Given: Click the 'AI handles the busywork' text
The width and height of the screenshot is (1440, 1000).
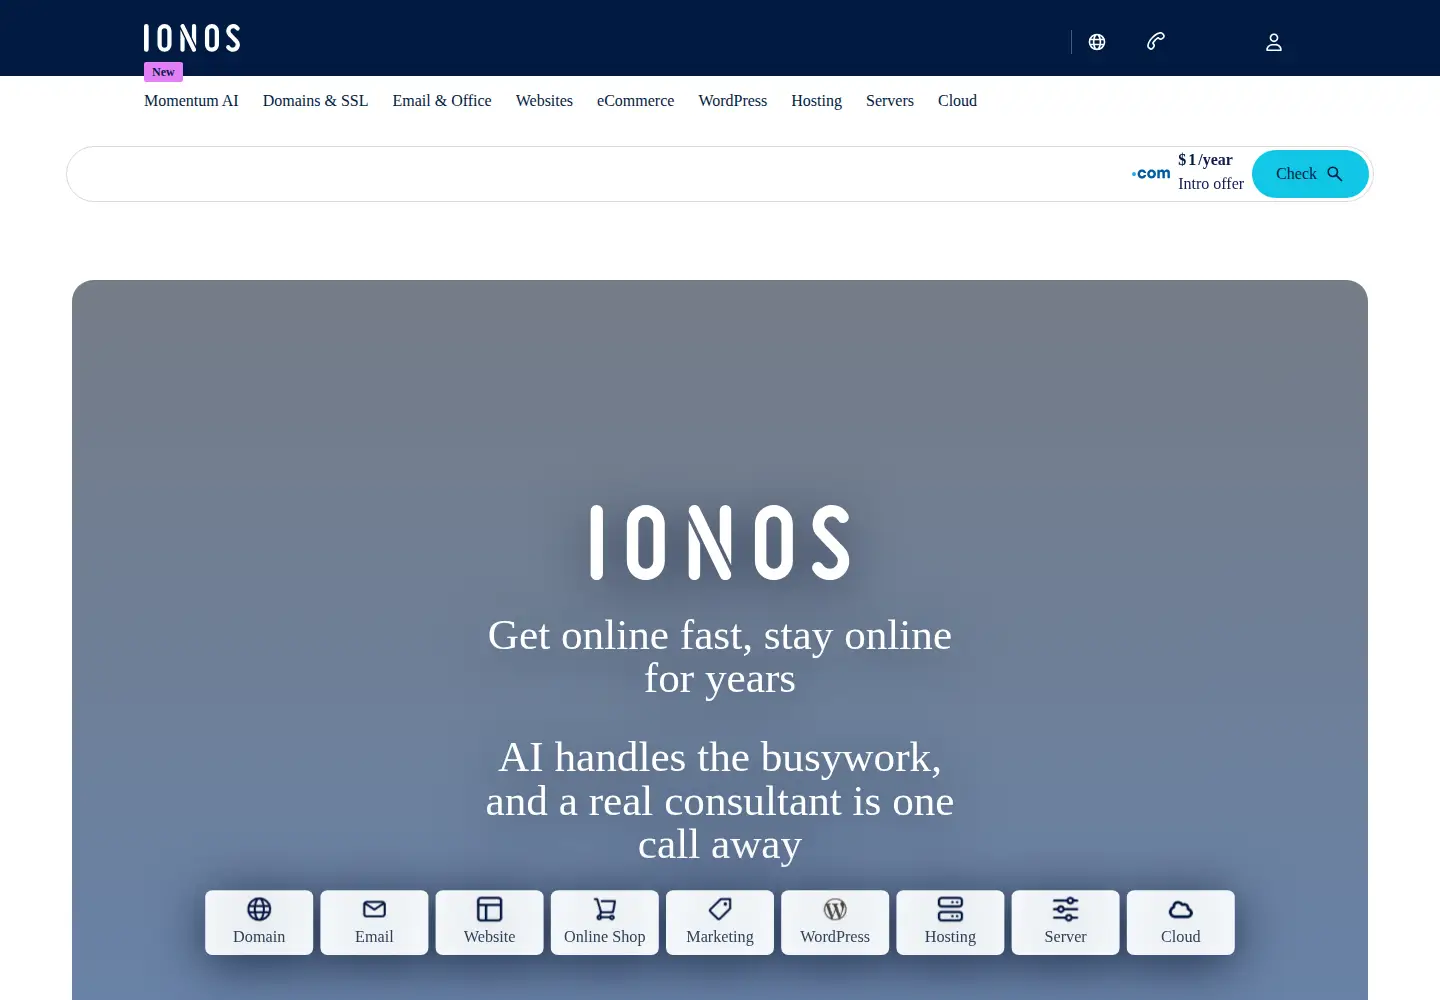Looking at the screenshot, I should pos(720,801).
